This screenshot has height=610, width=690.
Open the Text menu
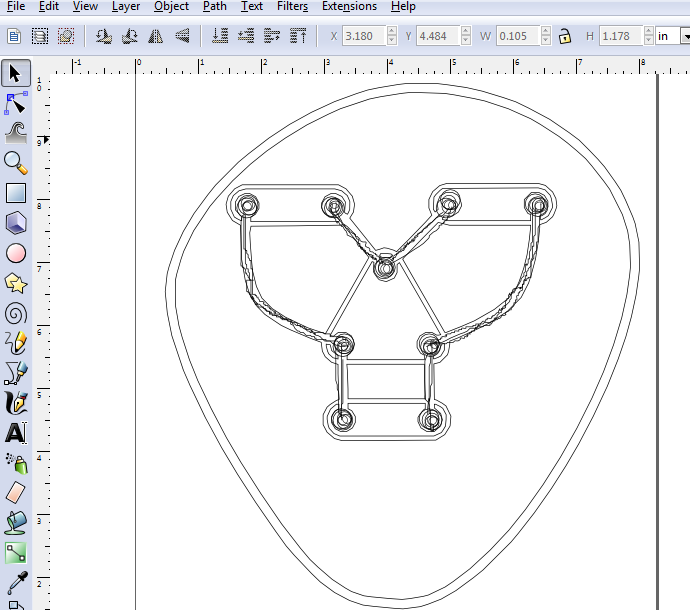pyautogui.click(x=252, y=6)
